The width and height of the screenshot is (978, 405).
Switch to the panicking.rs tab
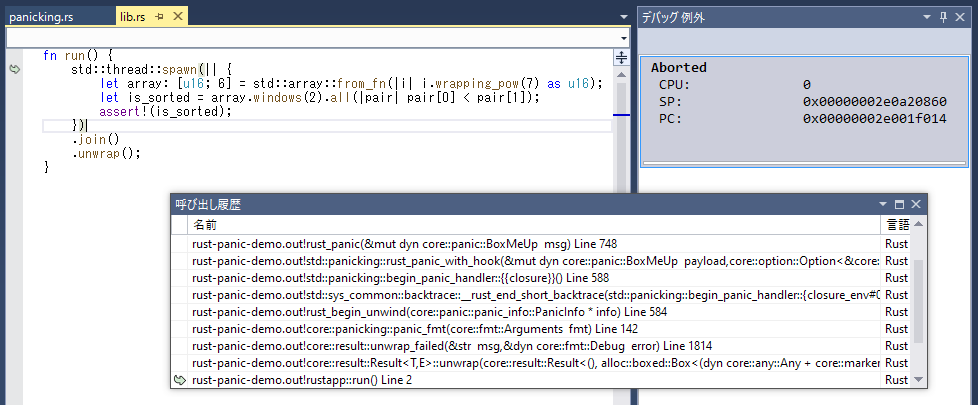[42, 17]
